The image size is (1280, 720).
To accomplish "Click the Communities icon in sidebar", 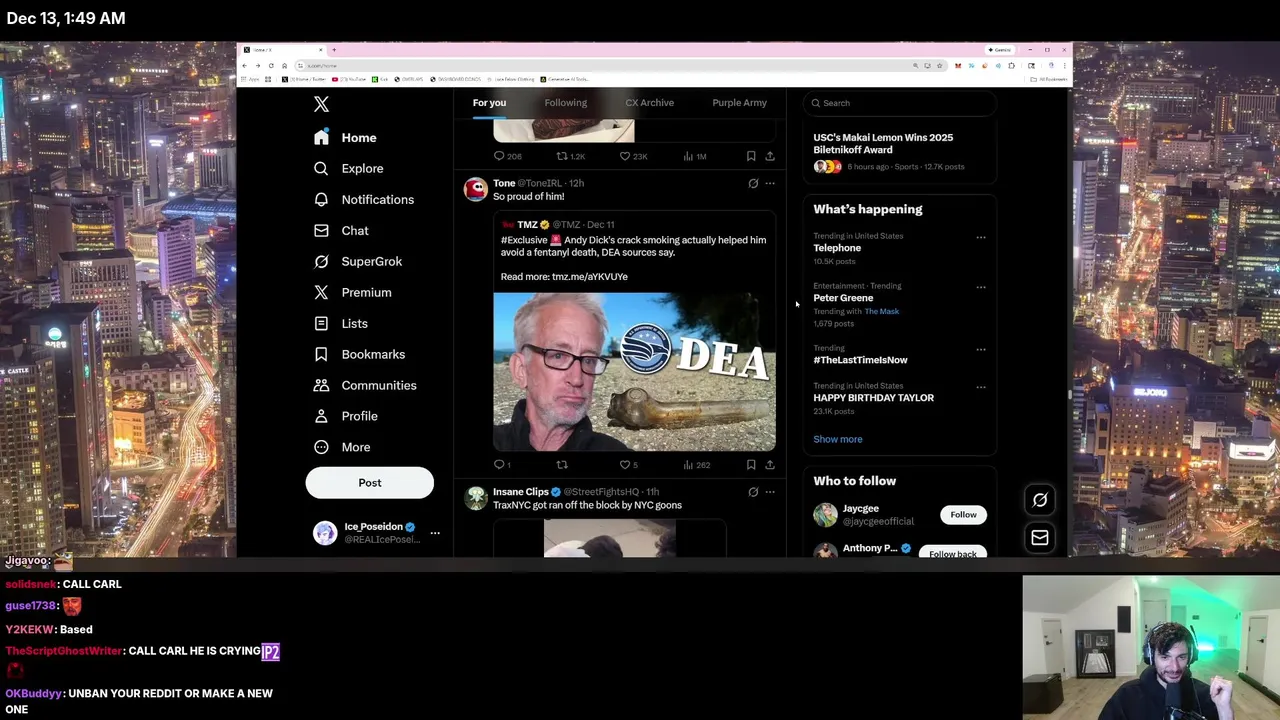I will click(321, 386).
